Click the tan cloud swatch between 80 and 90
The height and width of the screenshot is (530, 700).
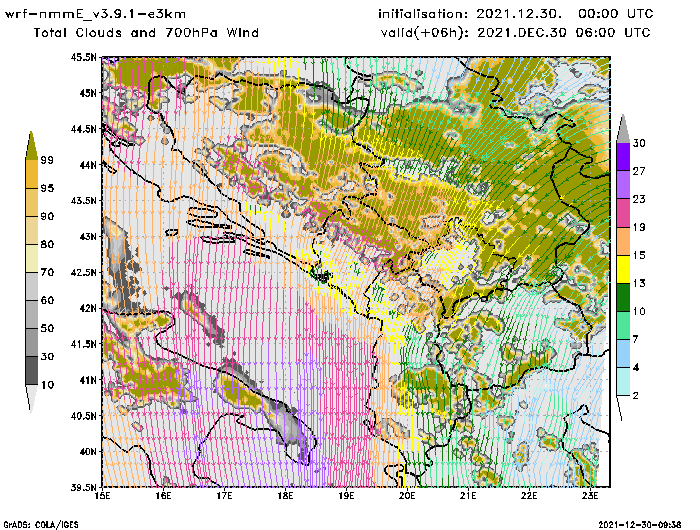(x=32, y=230)
